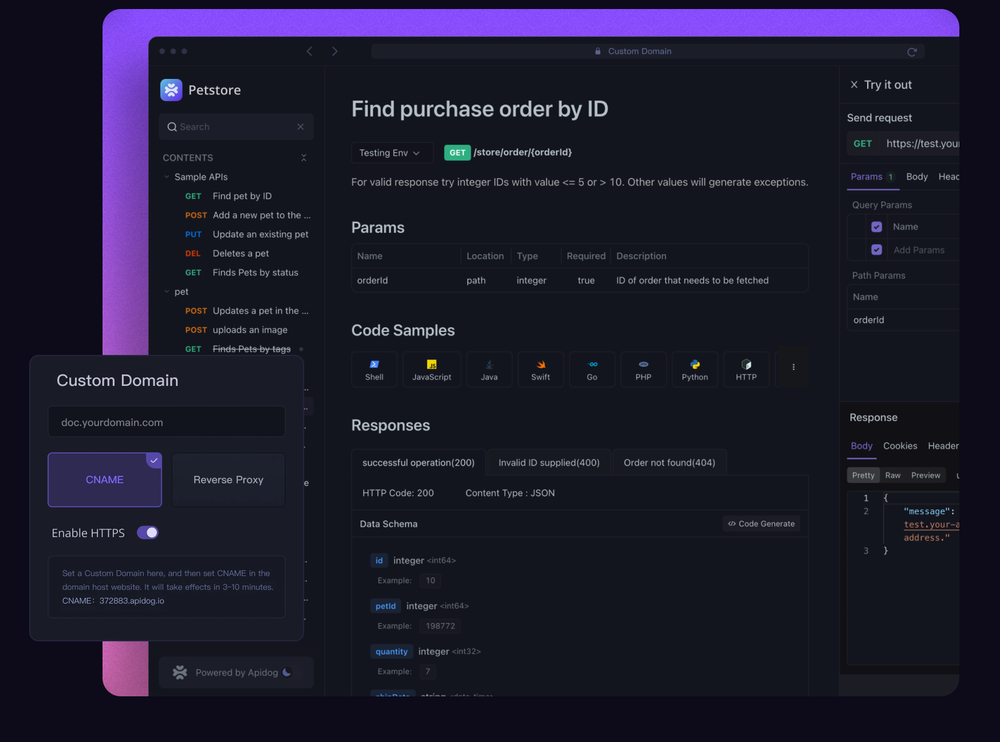Open more code samples via three-dot icon
Screen dimensions: 1000x742
793,367
